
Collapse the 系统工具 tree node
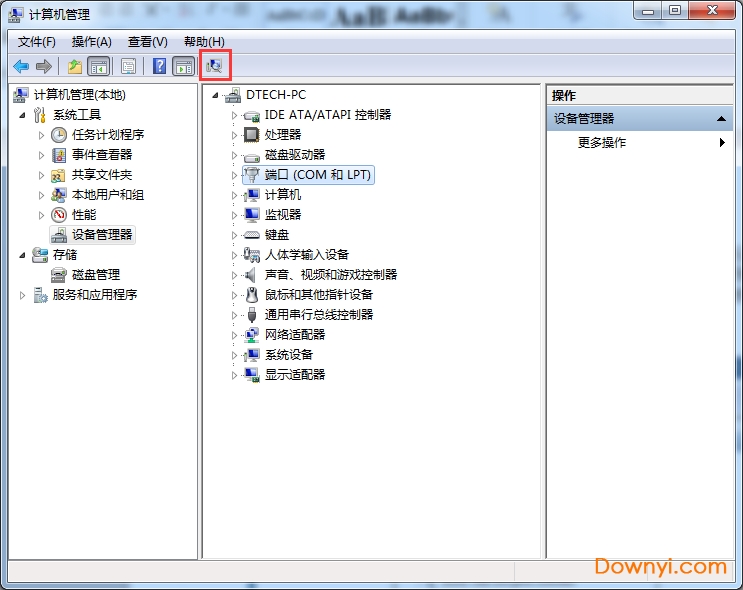pos(22,115)
